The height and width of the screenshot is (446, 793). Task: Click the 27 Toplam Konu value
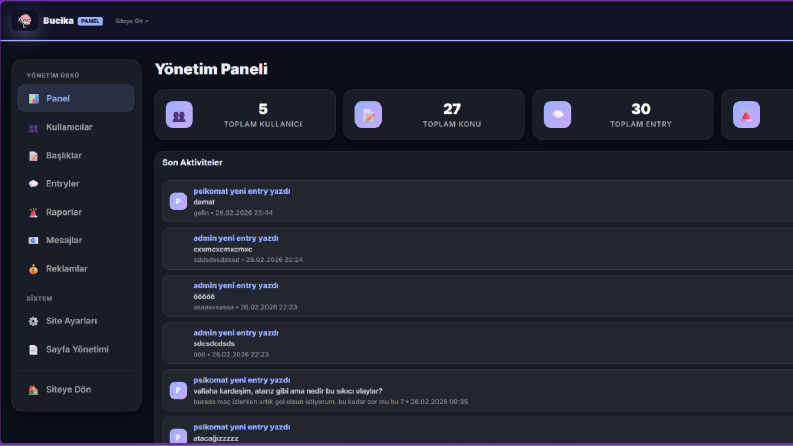tap(452, 109)
